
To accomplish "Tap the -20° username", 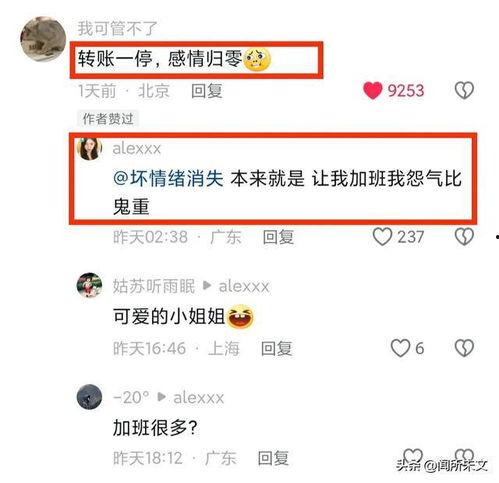I will [x=131, y=397].
